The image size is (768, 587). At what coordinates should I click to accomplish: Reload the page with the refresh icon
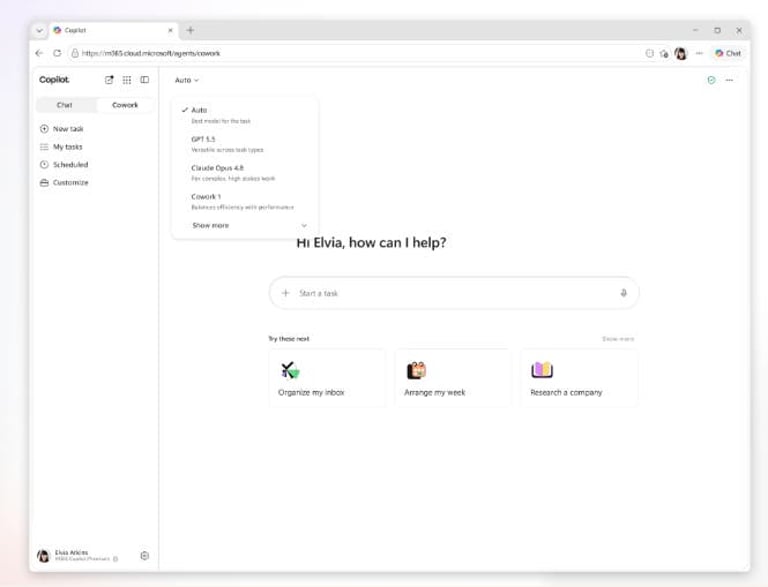click(57, 53)
